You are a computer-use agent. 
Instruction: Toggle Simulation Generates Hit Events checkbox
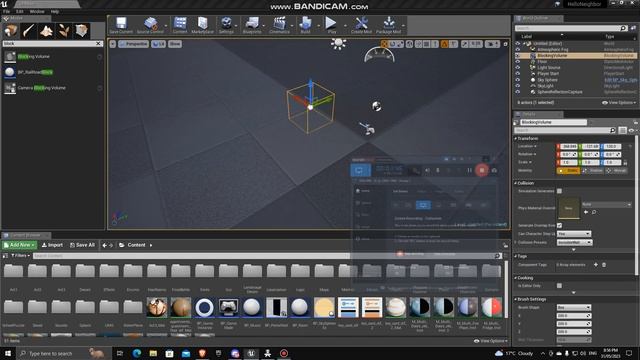(x=559, y=191)
